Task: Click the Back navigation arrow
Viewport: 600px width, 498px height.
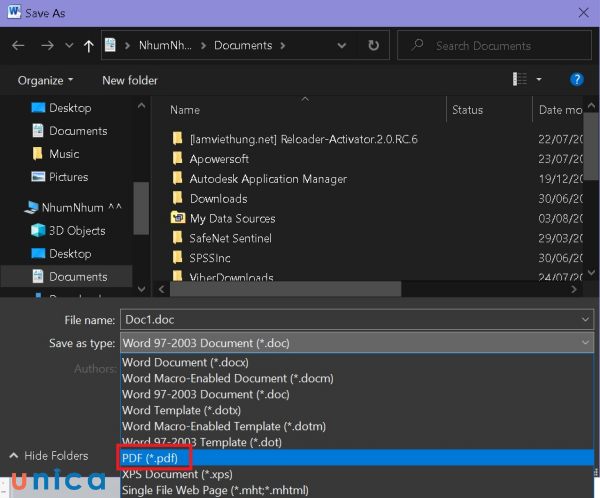Action: pos(18,46)
